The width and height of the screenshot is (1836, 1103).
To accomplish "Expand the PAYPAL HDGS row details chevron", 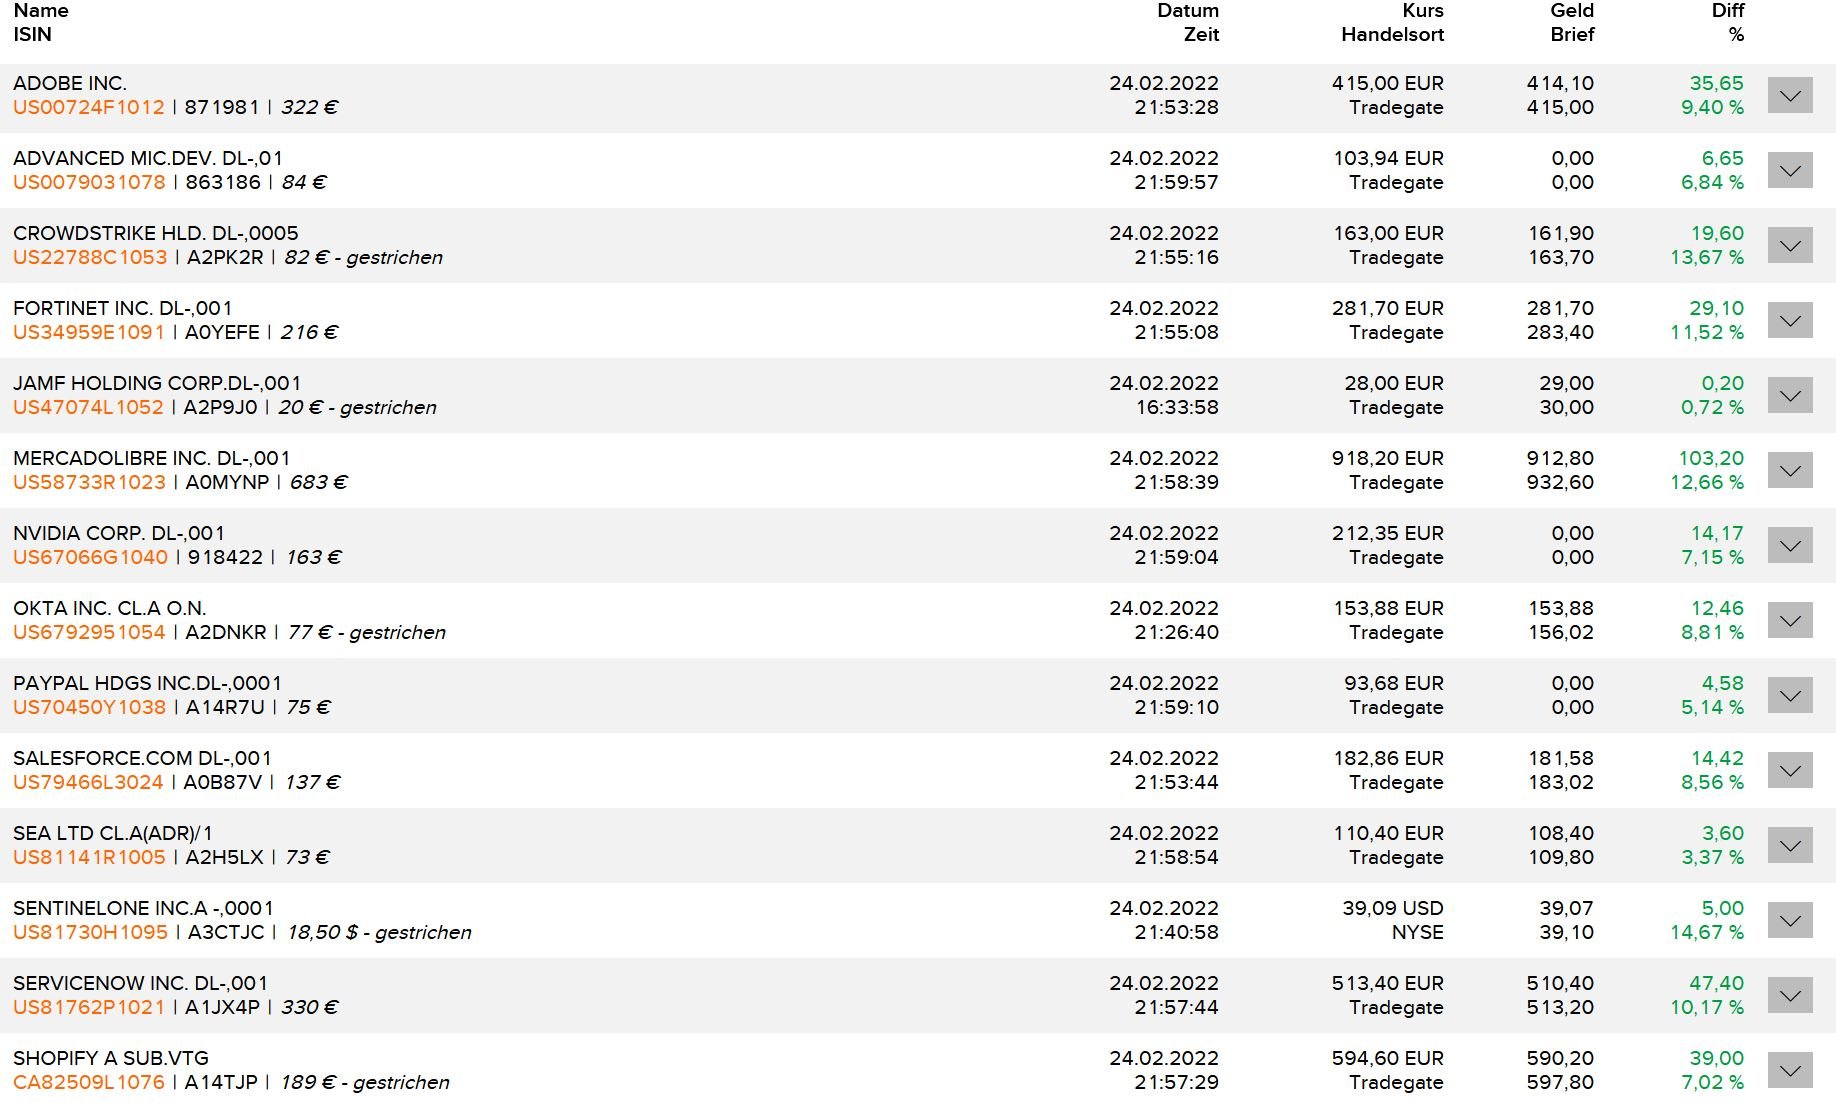I will pyautogui.click(x=1789, y=696).
